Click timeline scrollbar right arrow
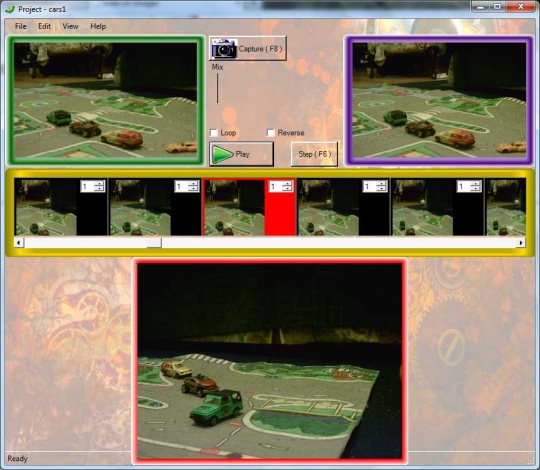The height and width of the screenshot is (470, 540). (521, 243)
